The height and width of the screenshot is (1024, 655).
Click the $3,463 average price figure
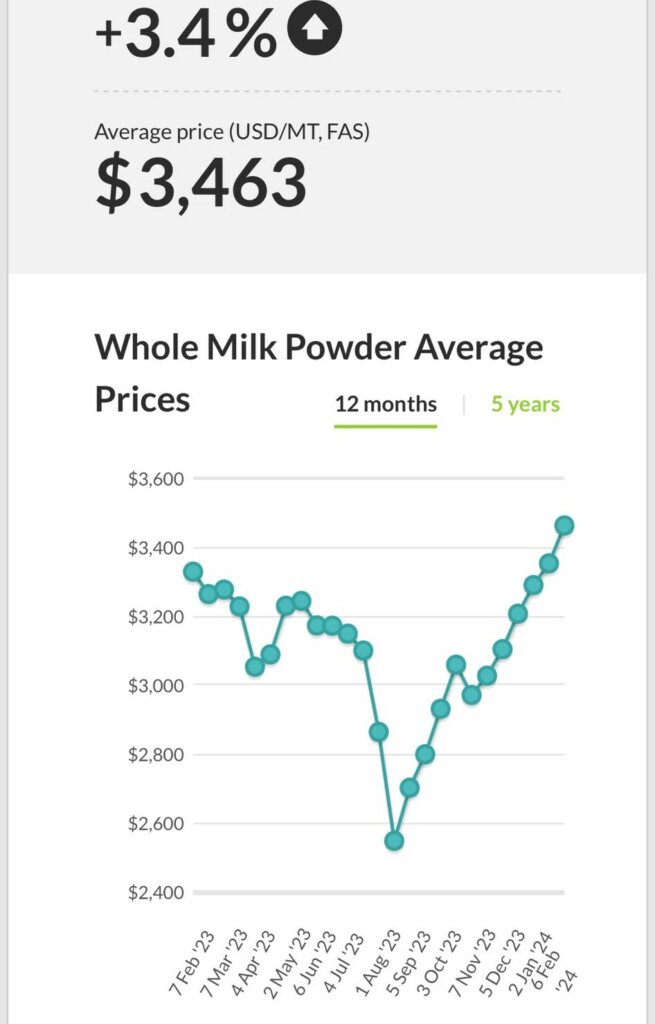pyautogui.click(x=201, y=184)
